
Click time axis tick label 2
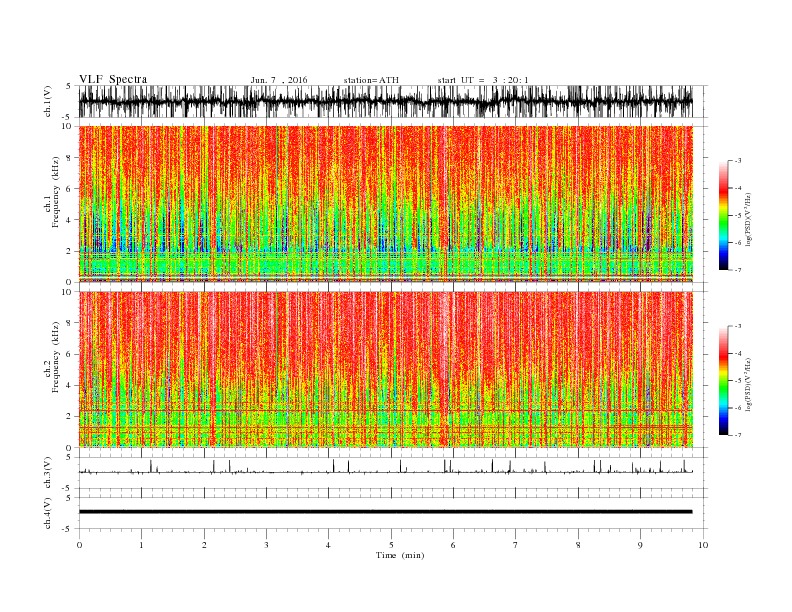[x=204, y=545]
